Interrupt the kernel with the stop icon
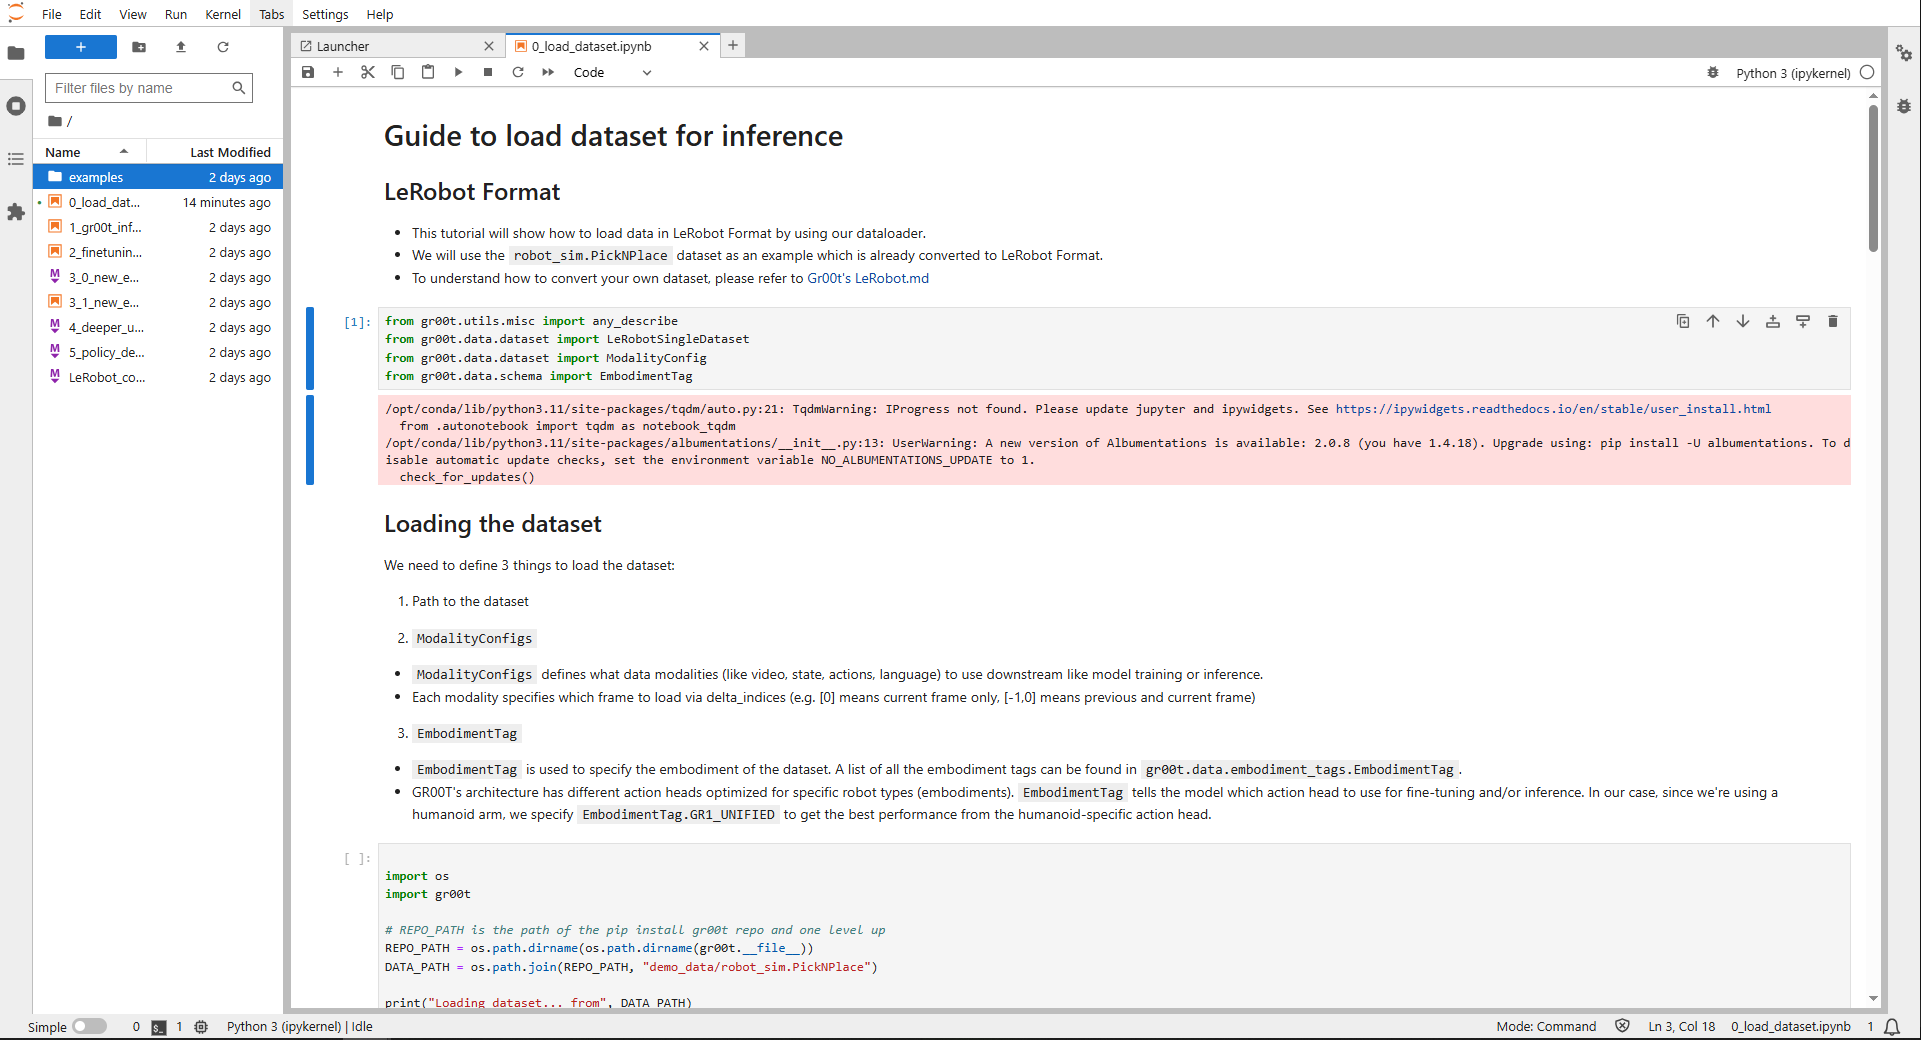 488,72
